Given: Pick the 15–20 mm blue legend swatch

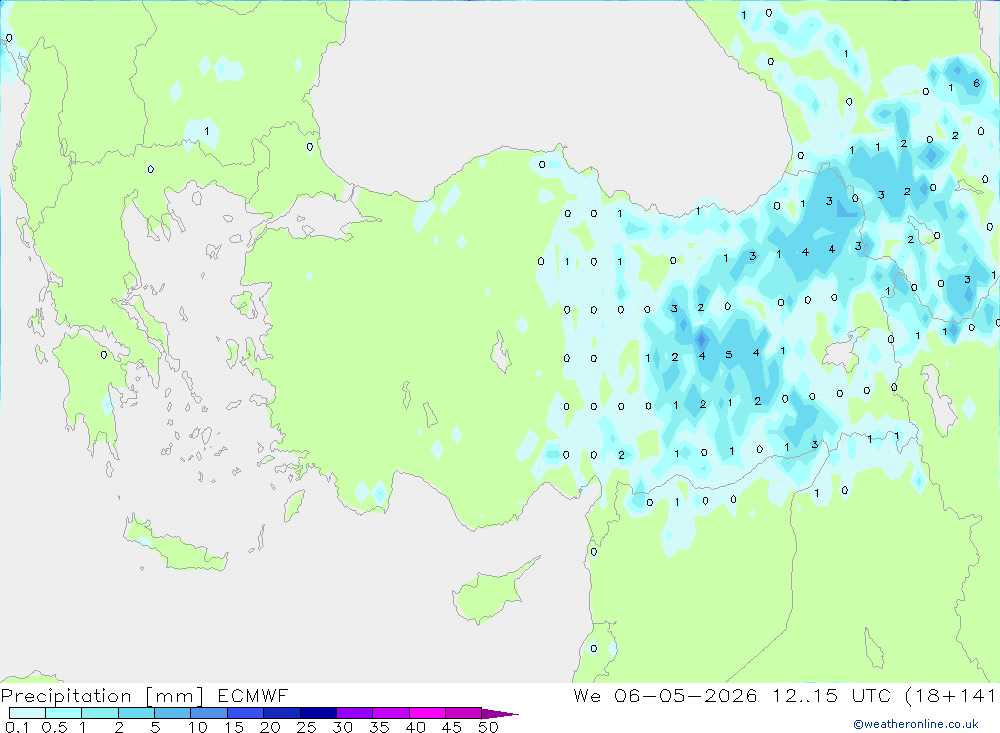Looking at the screenshot, I should point(246,713).
